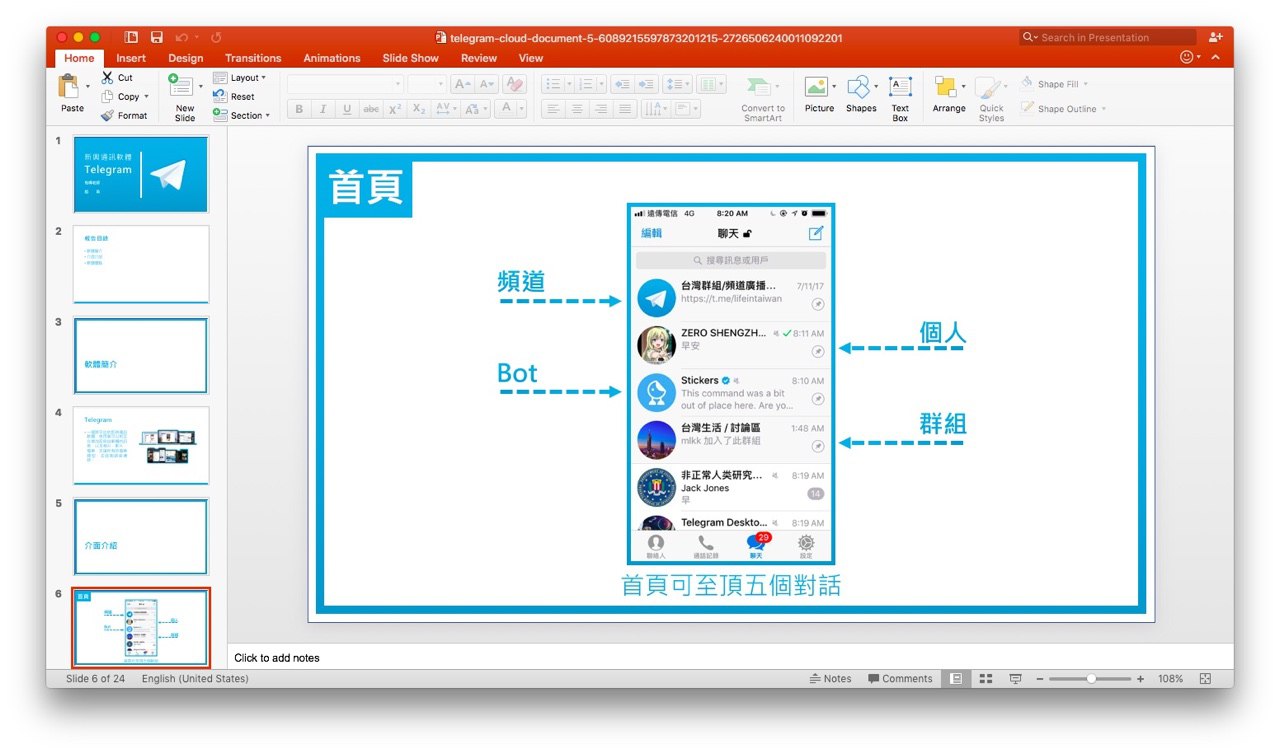Open the Transitions tab

click(x=253, y=58)
